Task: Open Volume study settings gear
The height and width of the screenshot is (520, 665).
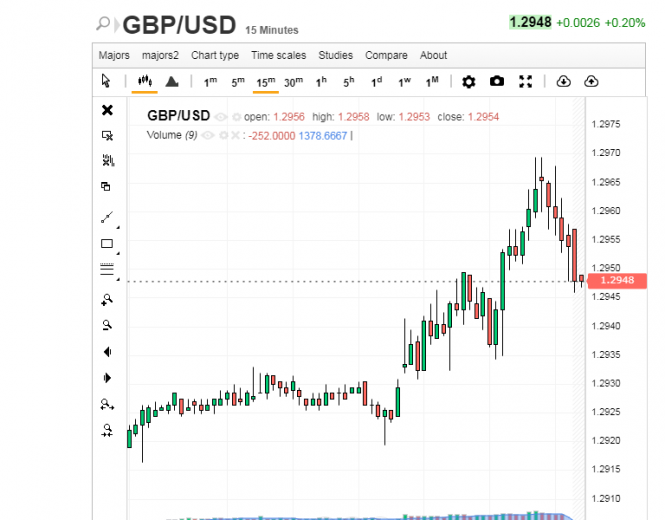Action: pyautogui.click(x=224, y=135)
